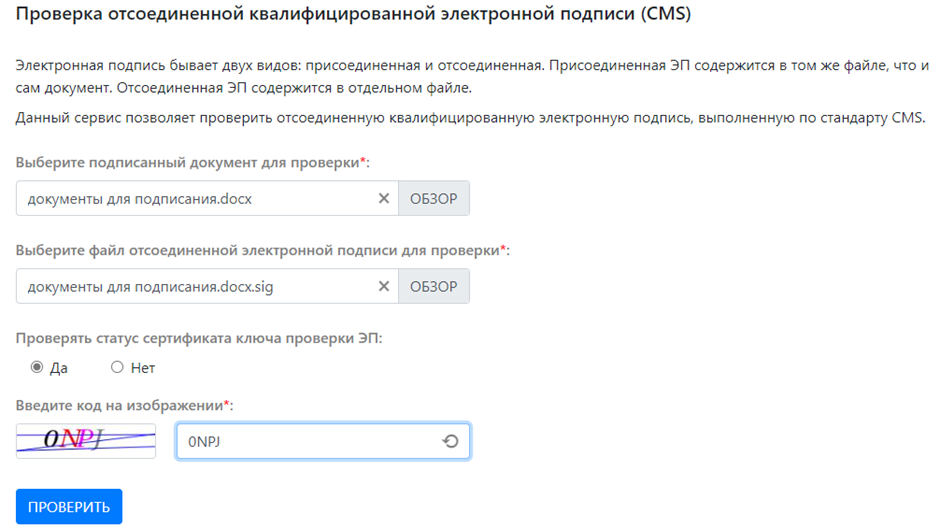Select the 'Да' radio option
The image size is (940, 529).
37,367
